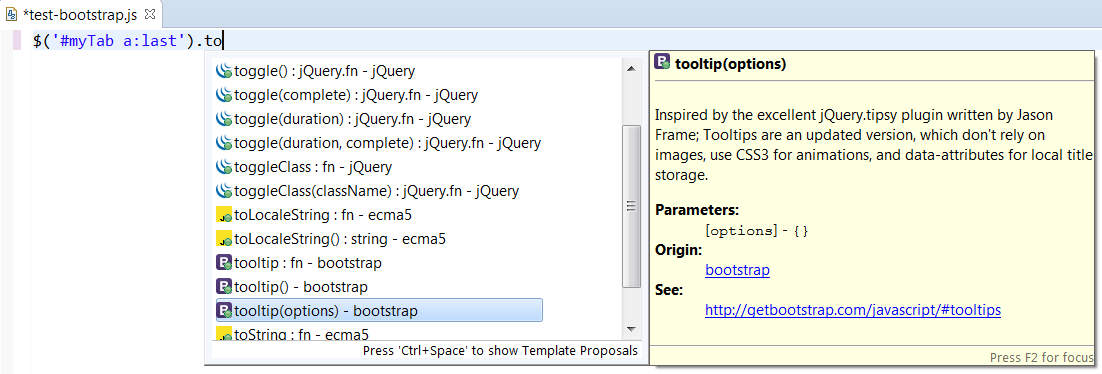Click JS icon beside toLocaleString : fn

(x=224, y=214)
